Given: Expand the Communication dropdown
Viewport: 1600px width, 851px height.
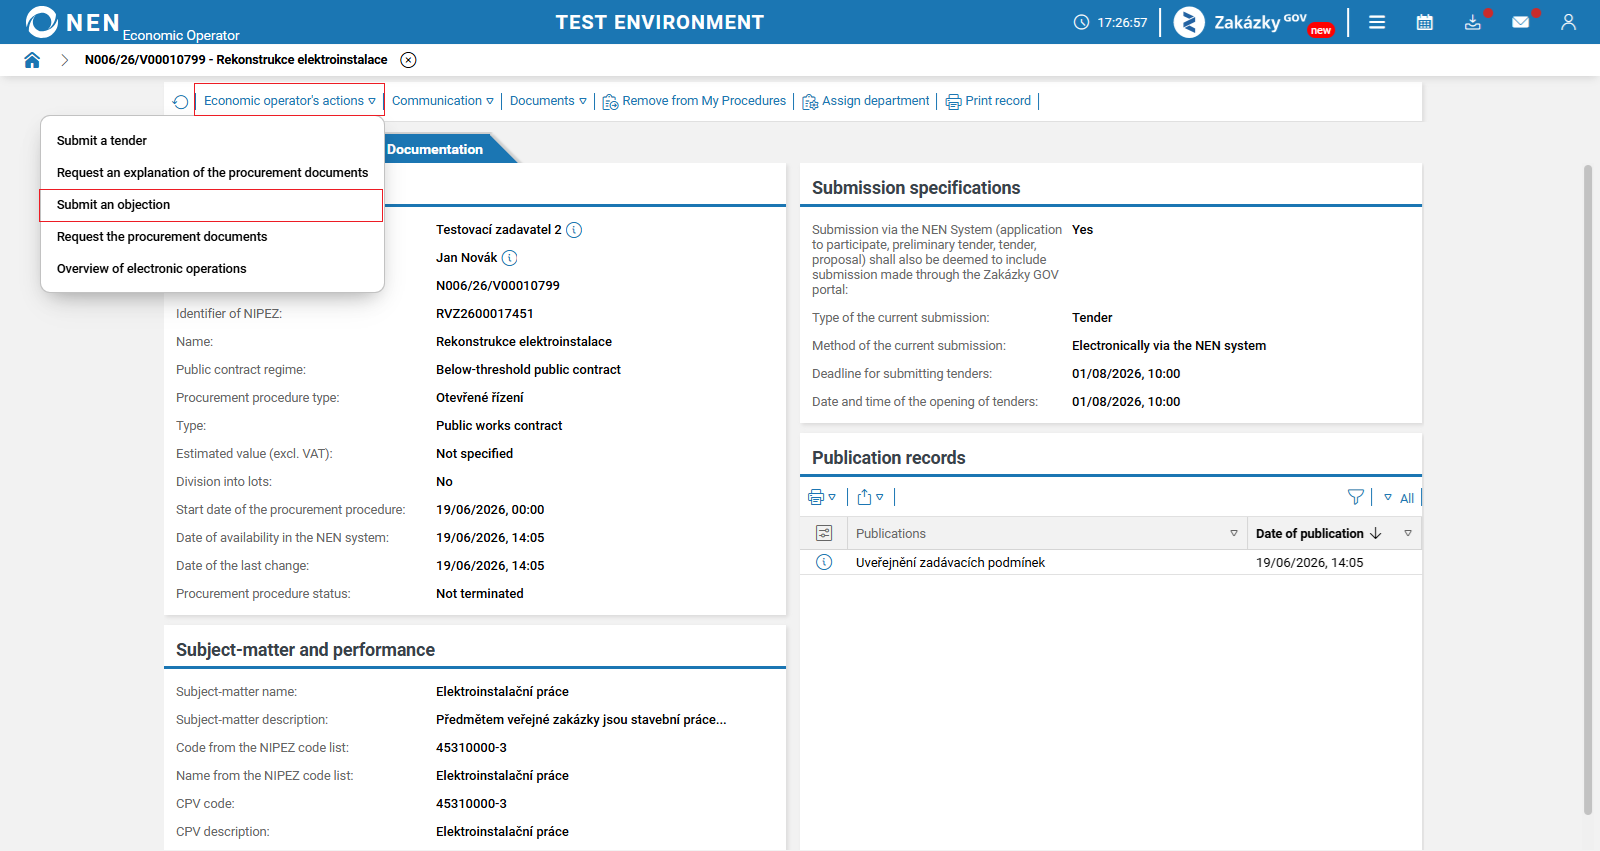Looking at the screenshot, I should pyautogui.click(x=443, y=101).
